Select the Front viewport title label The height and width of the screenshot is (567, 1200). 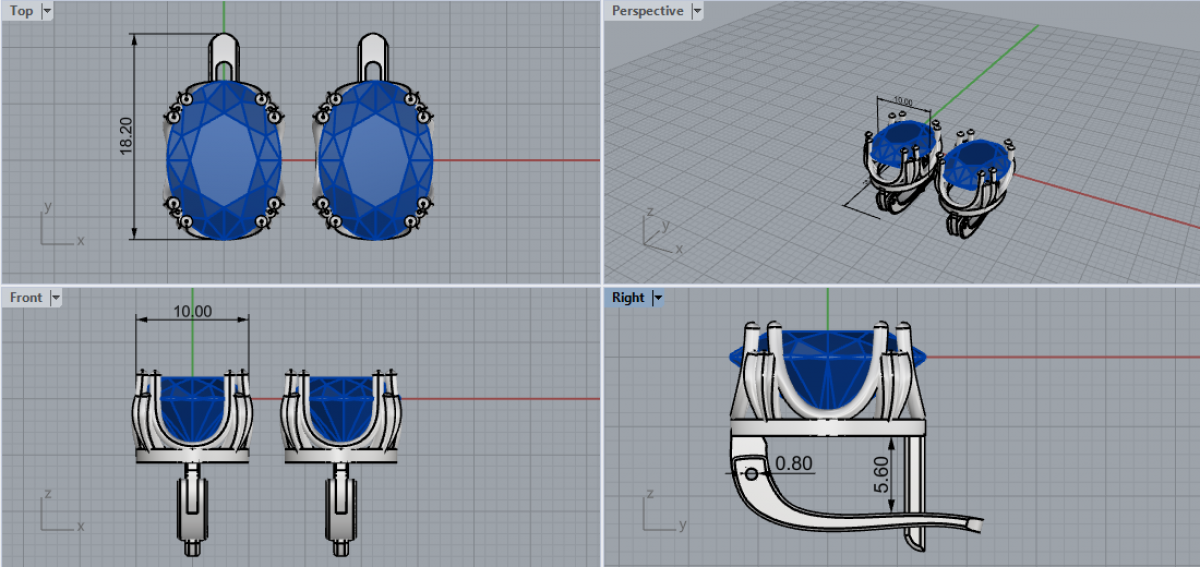tap(26, 297)
